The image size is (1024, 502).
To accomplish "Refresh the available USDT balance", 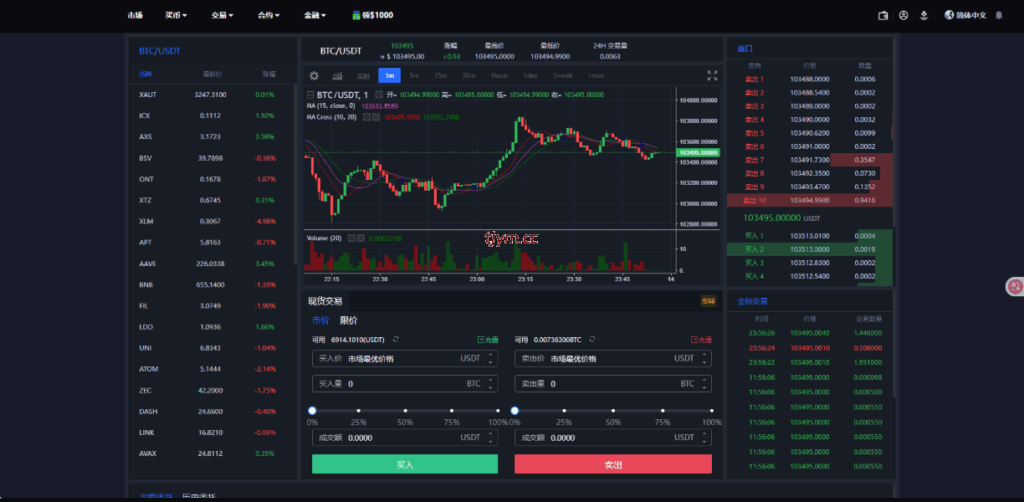I will tap(396, 340).
